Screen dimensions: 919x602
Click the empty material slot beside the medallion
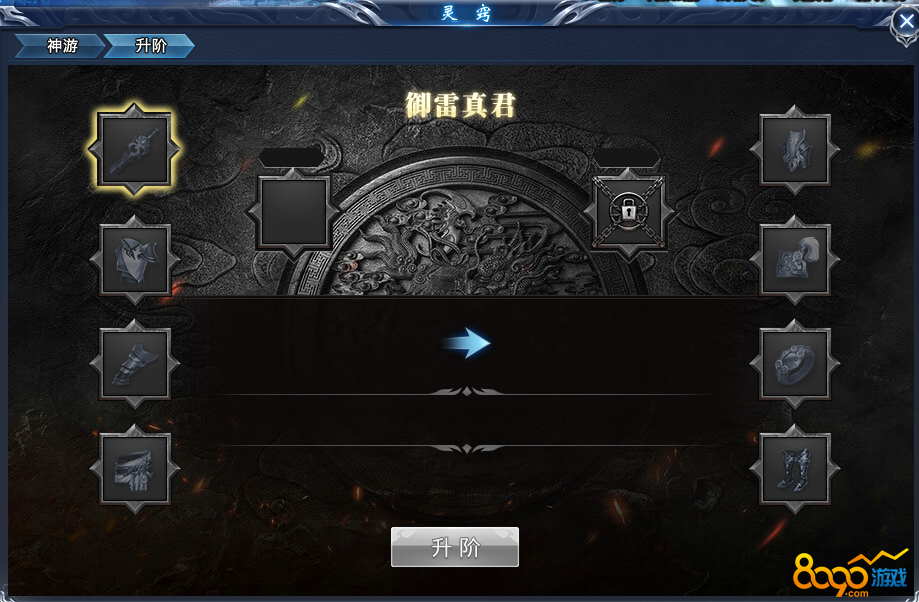293,212
